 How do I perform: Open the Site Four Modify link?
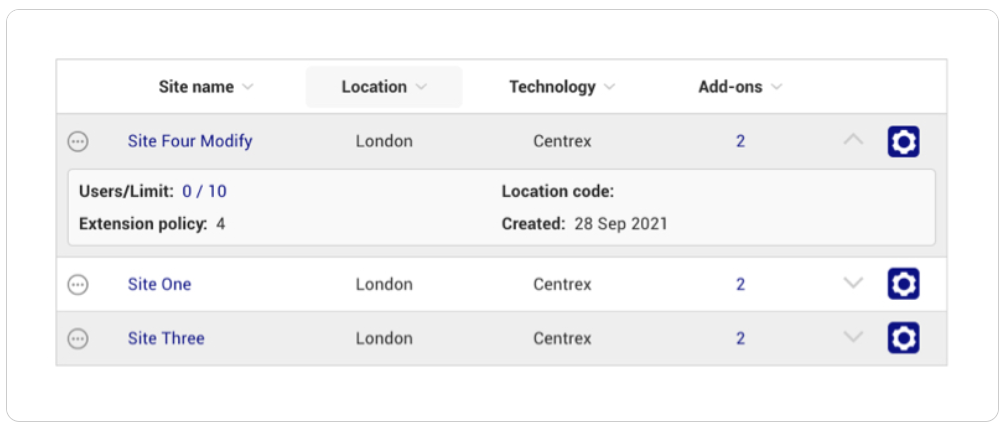tap(190, 141)
